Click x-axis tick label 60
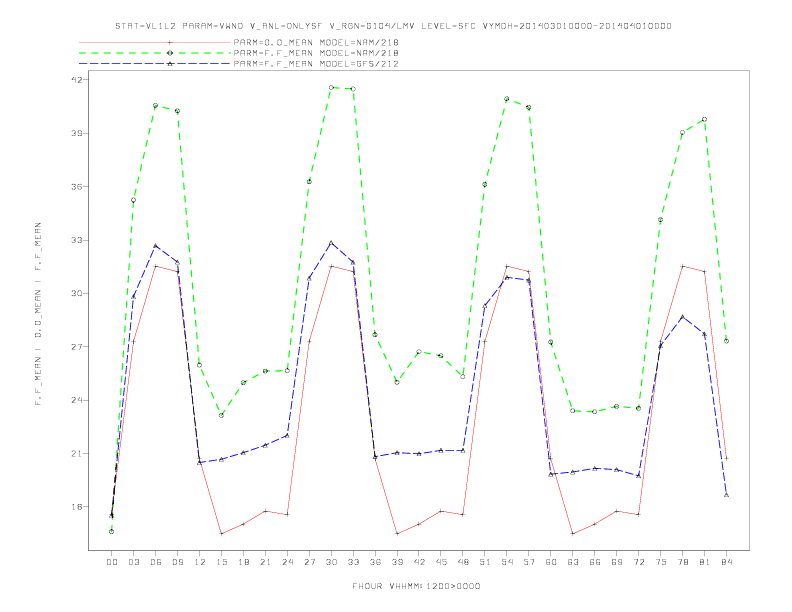Viewport: 792px width, 612px height. coord(551,562)
